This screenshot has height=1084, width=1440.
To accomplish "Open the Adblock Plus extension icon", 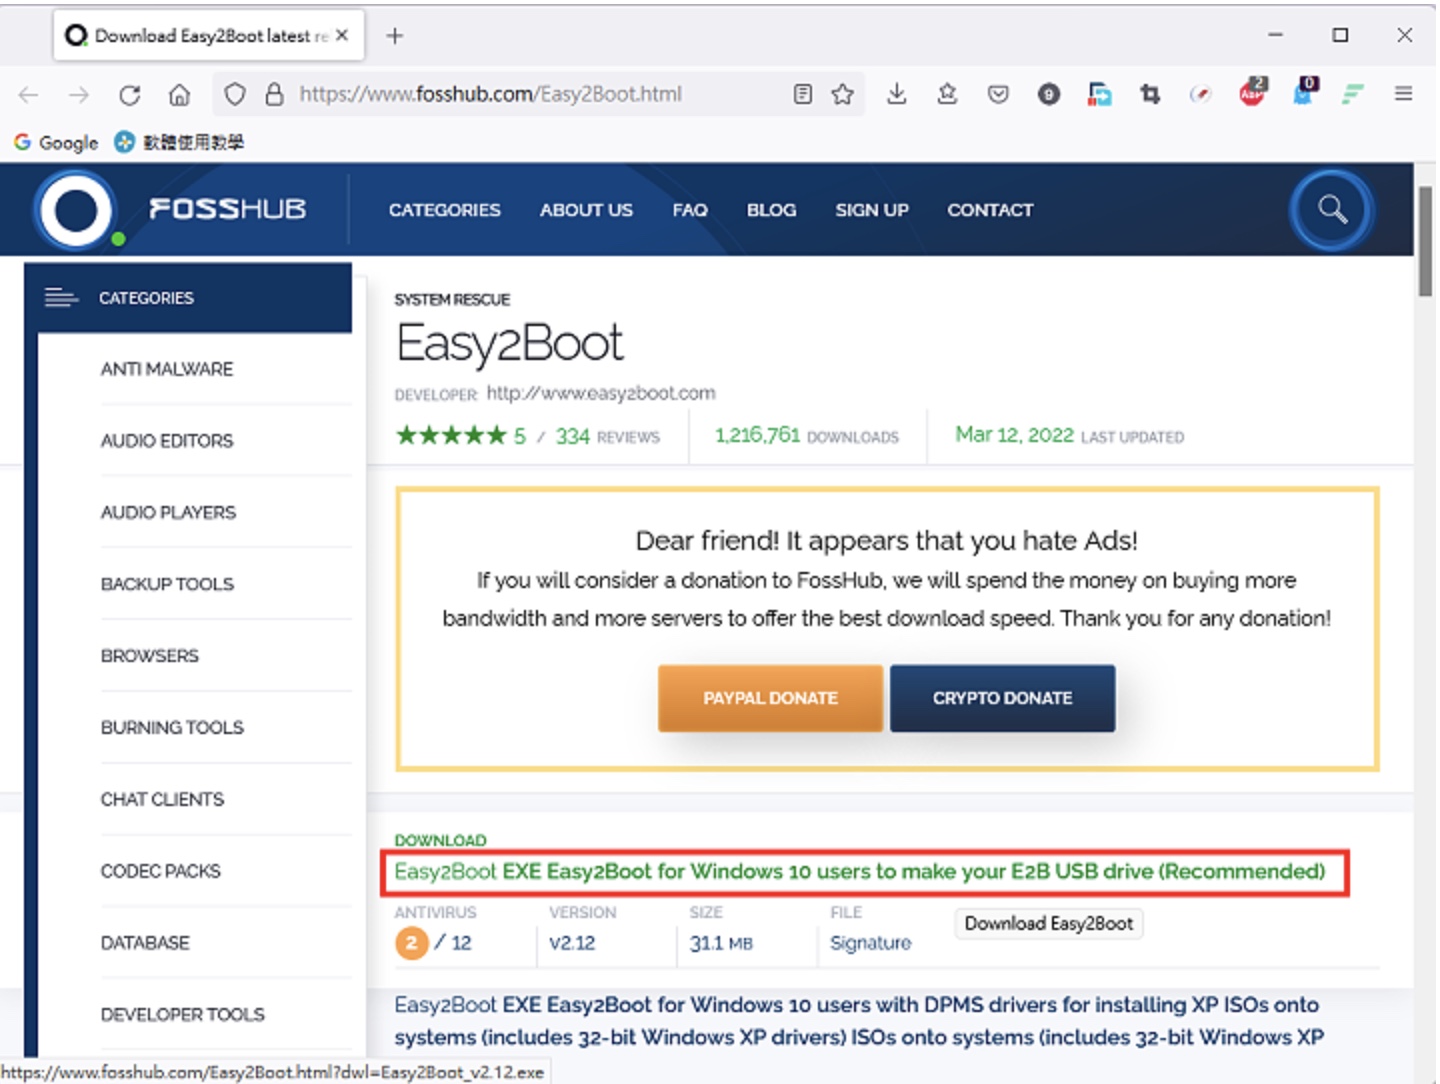I will coord(1252,92).
